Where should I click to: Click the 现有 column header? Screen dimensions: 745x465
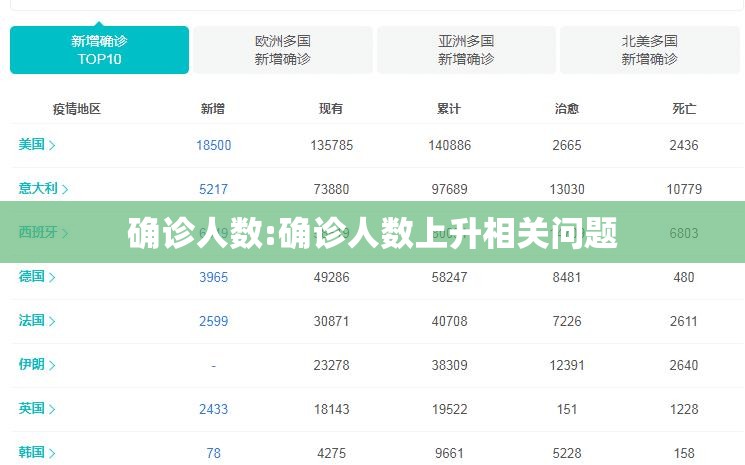tap(331, 109)
